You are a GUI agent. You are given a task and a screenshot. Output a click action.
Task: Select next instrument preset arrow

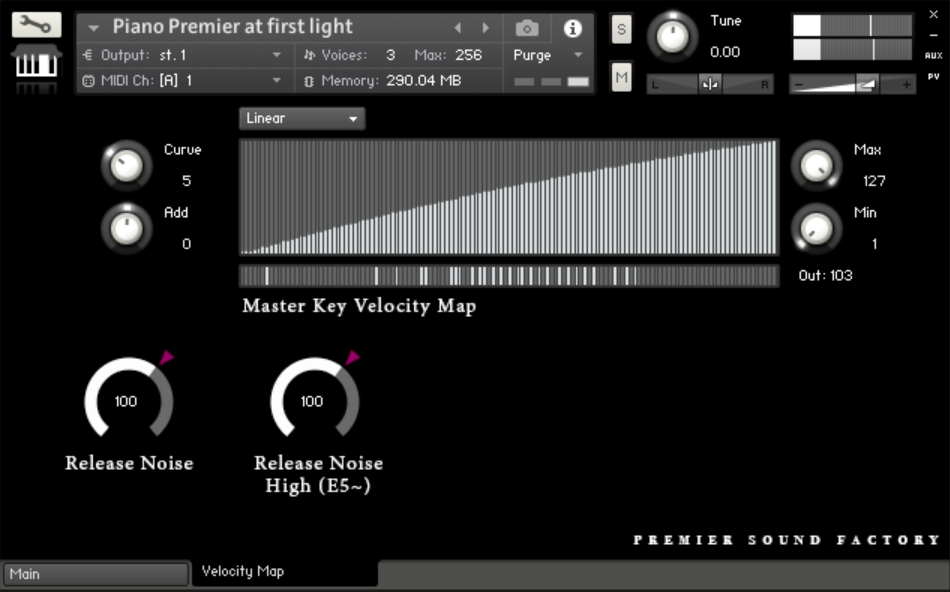click(x=485, y=28)
